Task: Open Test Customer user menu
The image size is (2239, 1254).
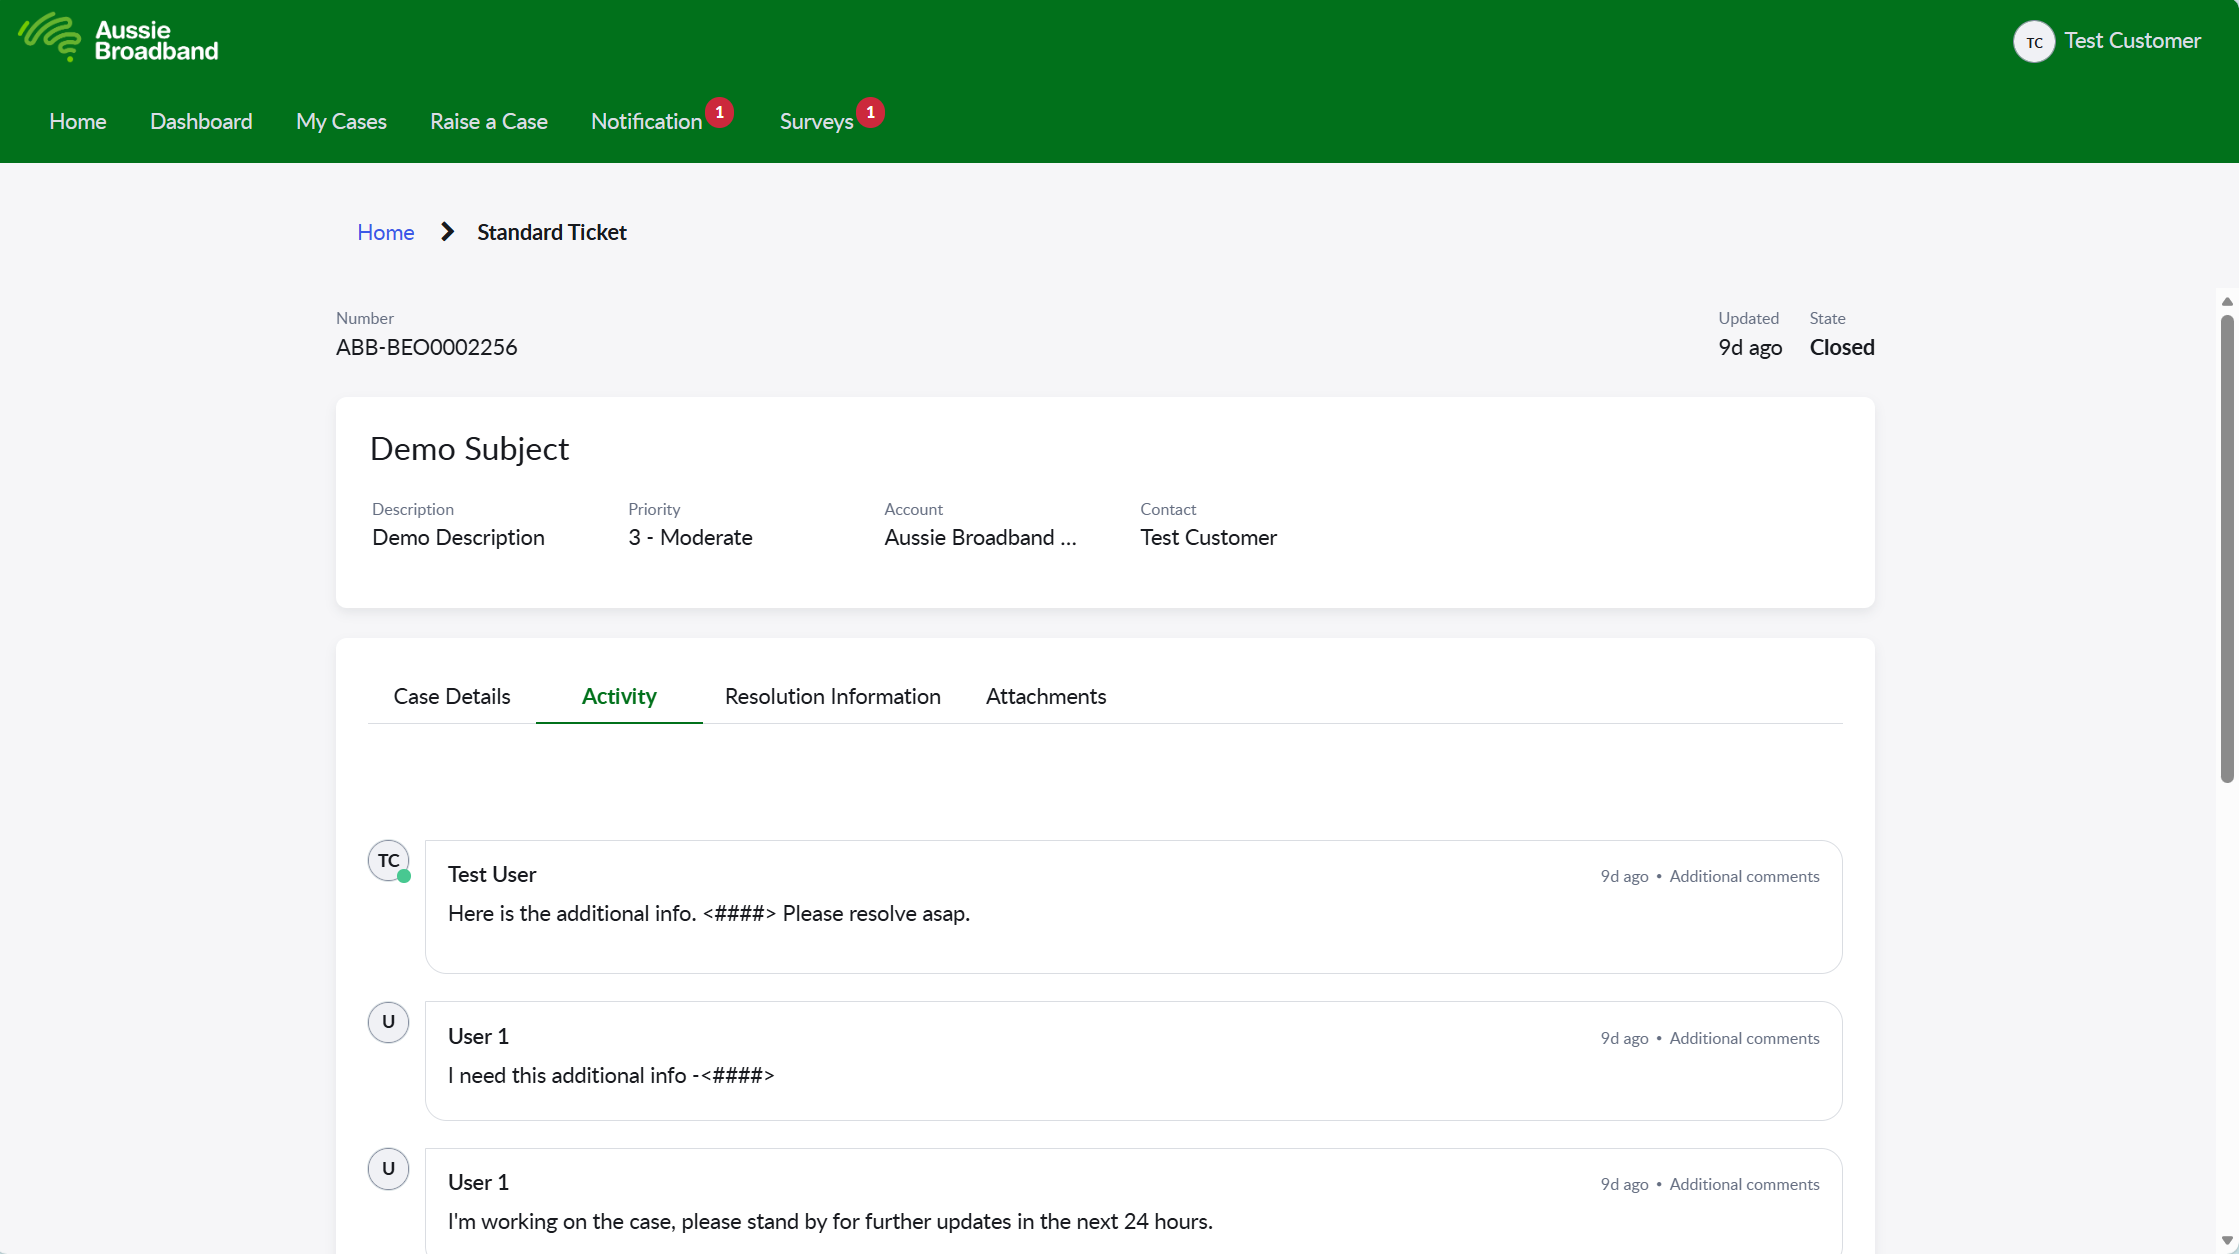Action: [2131, 41]
